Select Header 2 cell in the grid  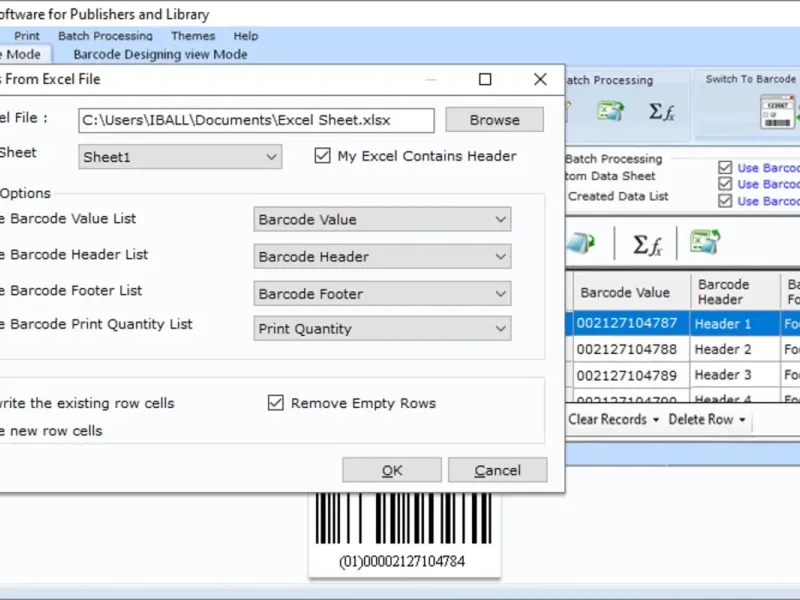pyautogui.click(x=735, y=349)
